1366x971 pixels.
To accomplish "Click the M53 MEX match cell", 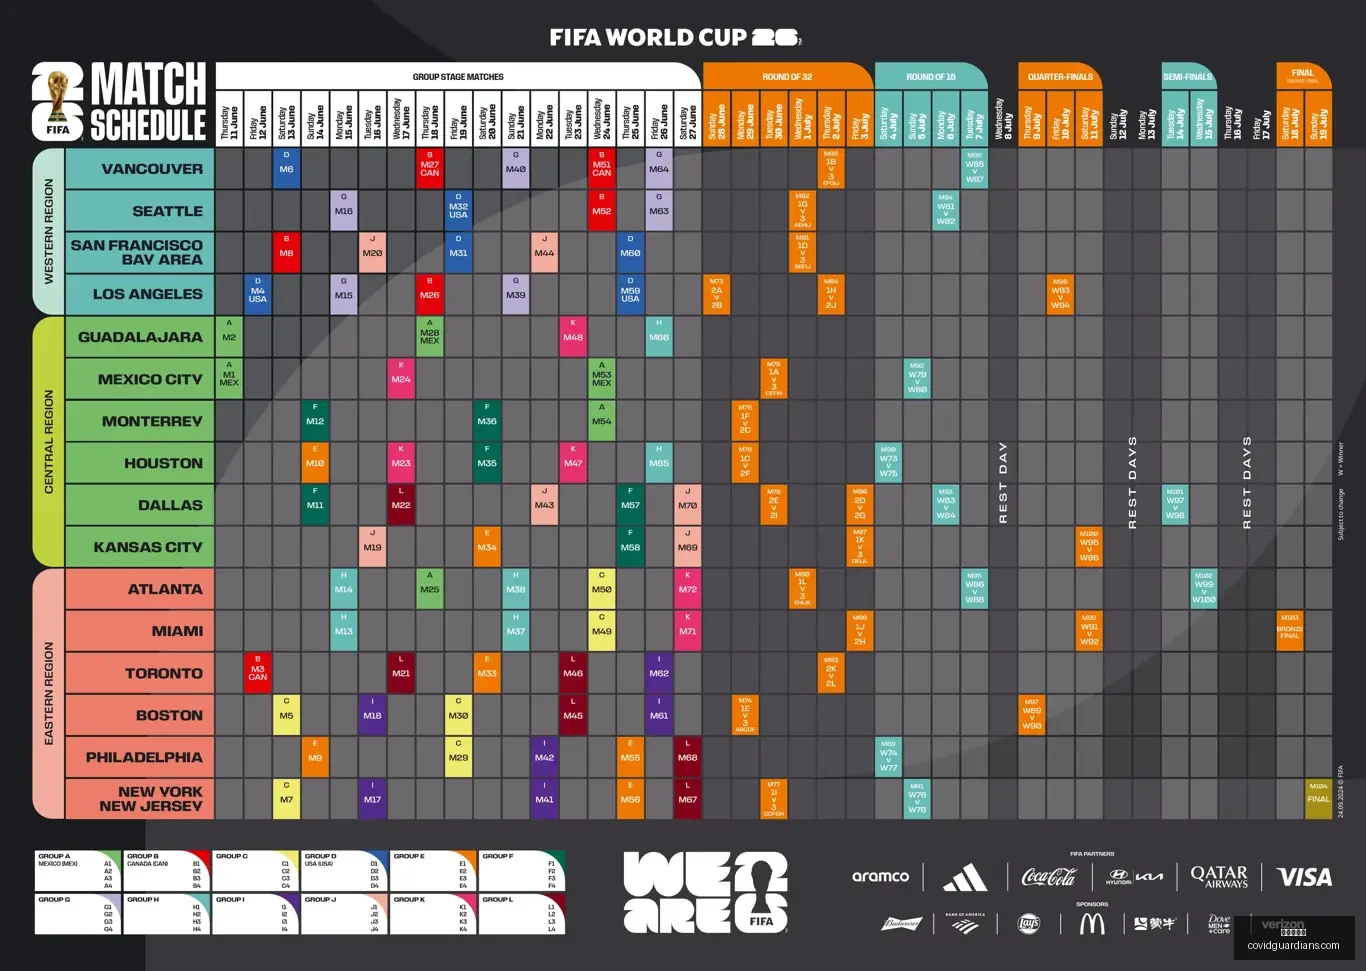I will pos(601,379).
